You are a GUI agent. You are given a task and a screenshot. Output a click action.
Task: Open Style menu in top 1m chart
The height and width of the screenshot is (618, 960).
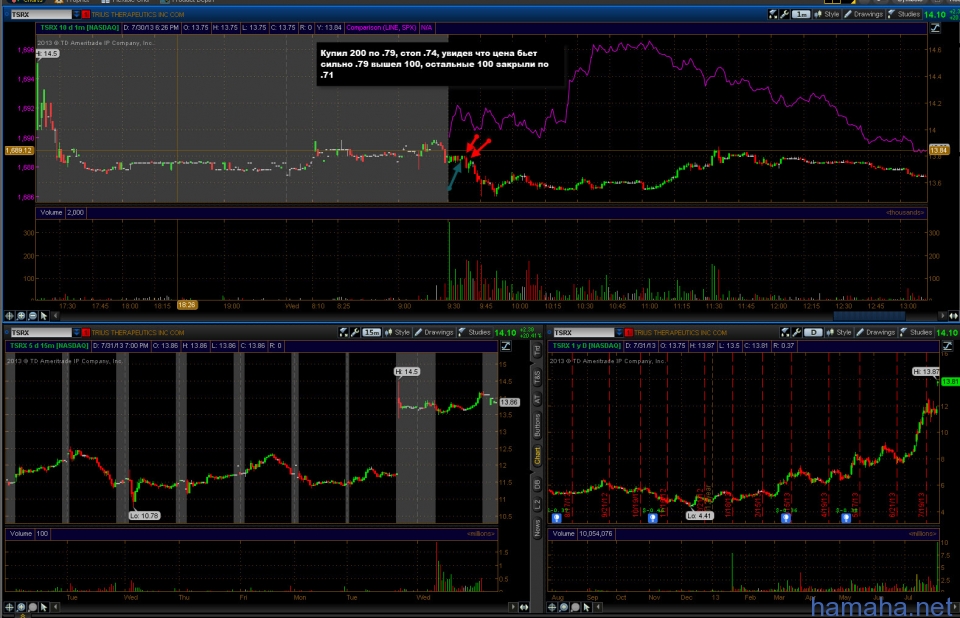click(x=827, y=14)
